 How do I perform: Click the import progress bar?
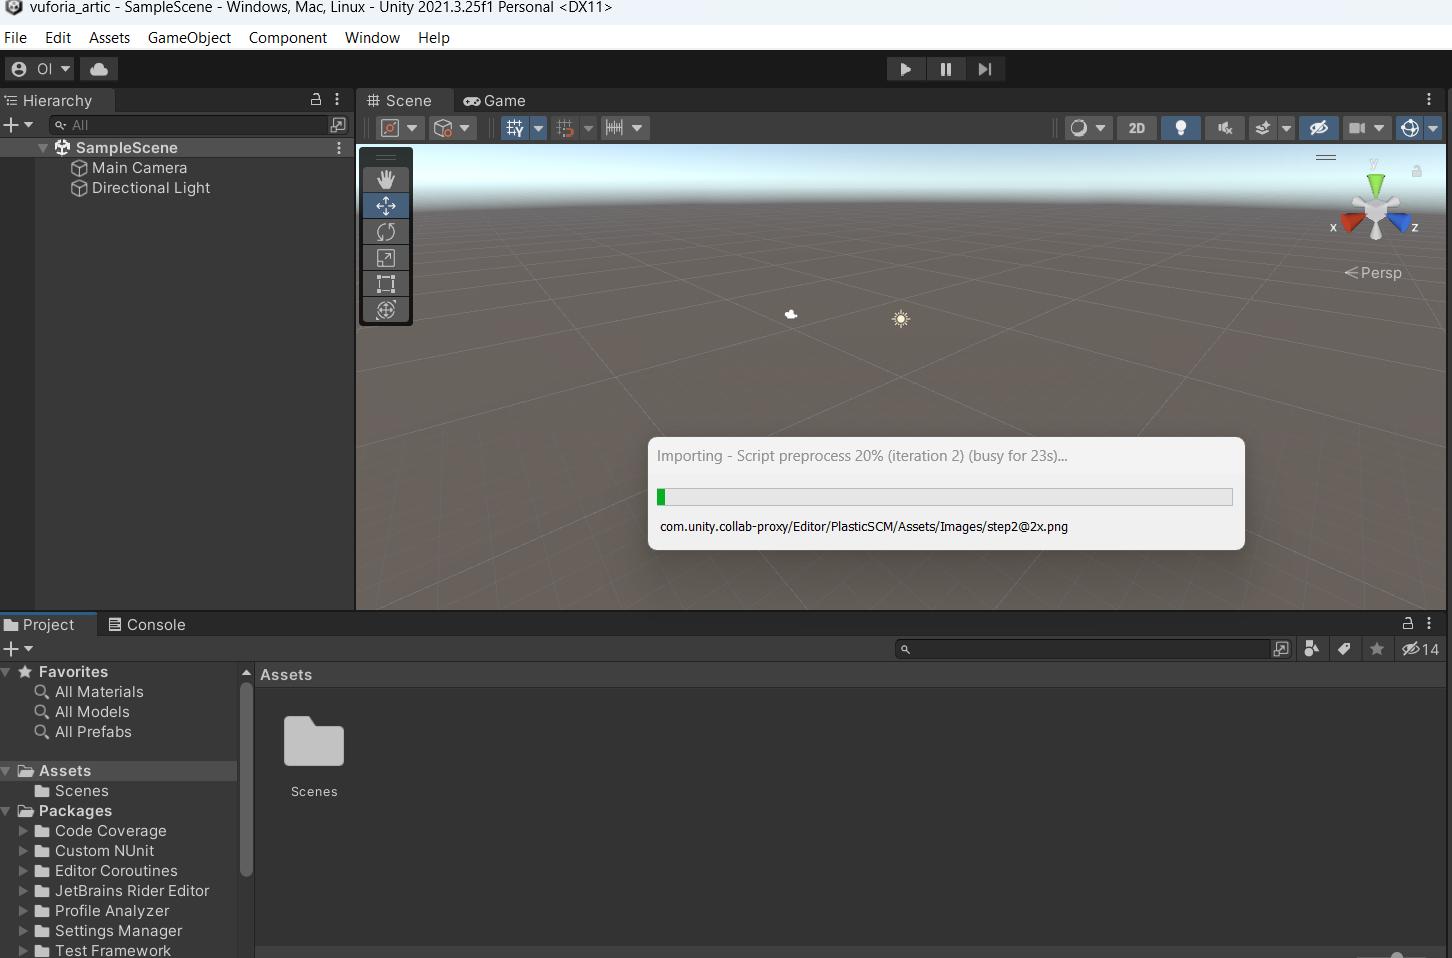click(945, 497)
